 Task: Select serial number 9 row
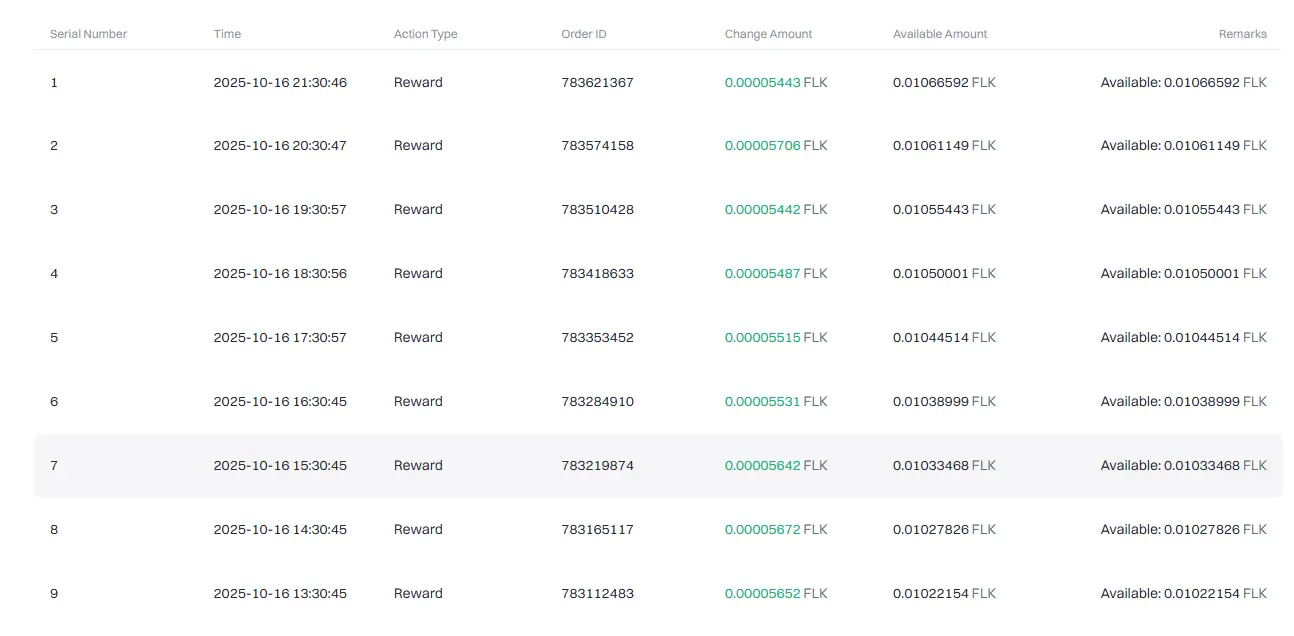[x=658, y=594]
